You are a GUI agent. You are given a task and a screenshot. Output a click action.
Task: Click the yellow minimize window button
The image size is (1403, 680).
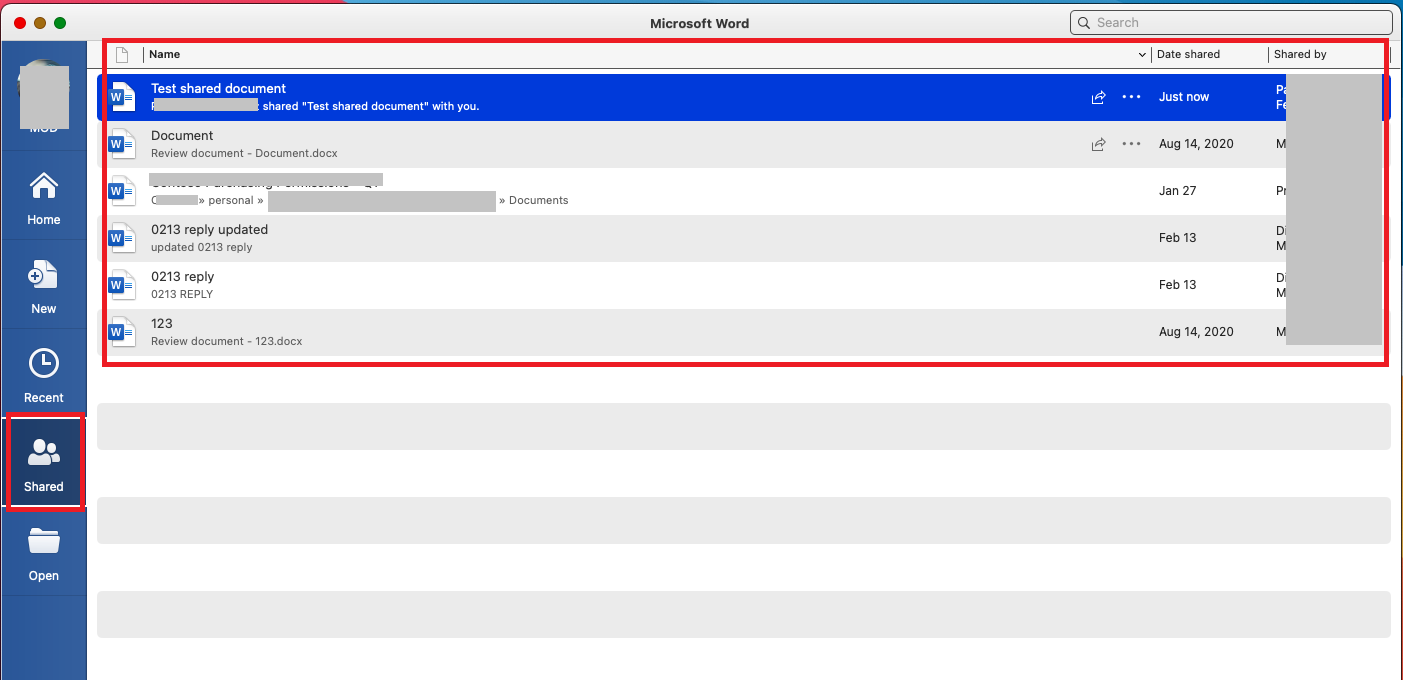point(40,22)
